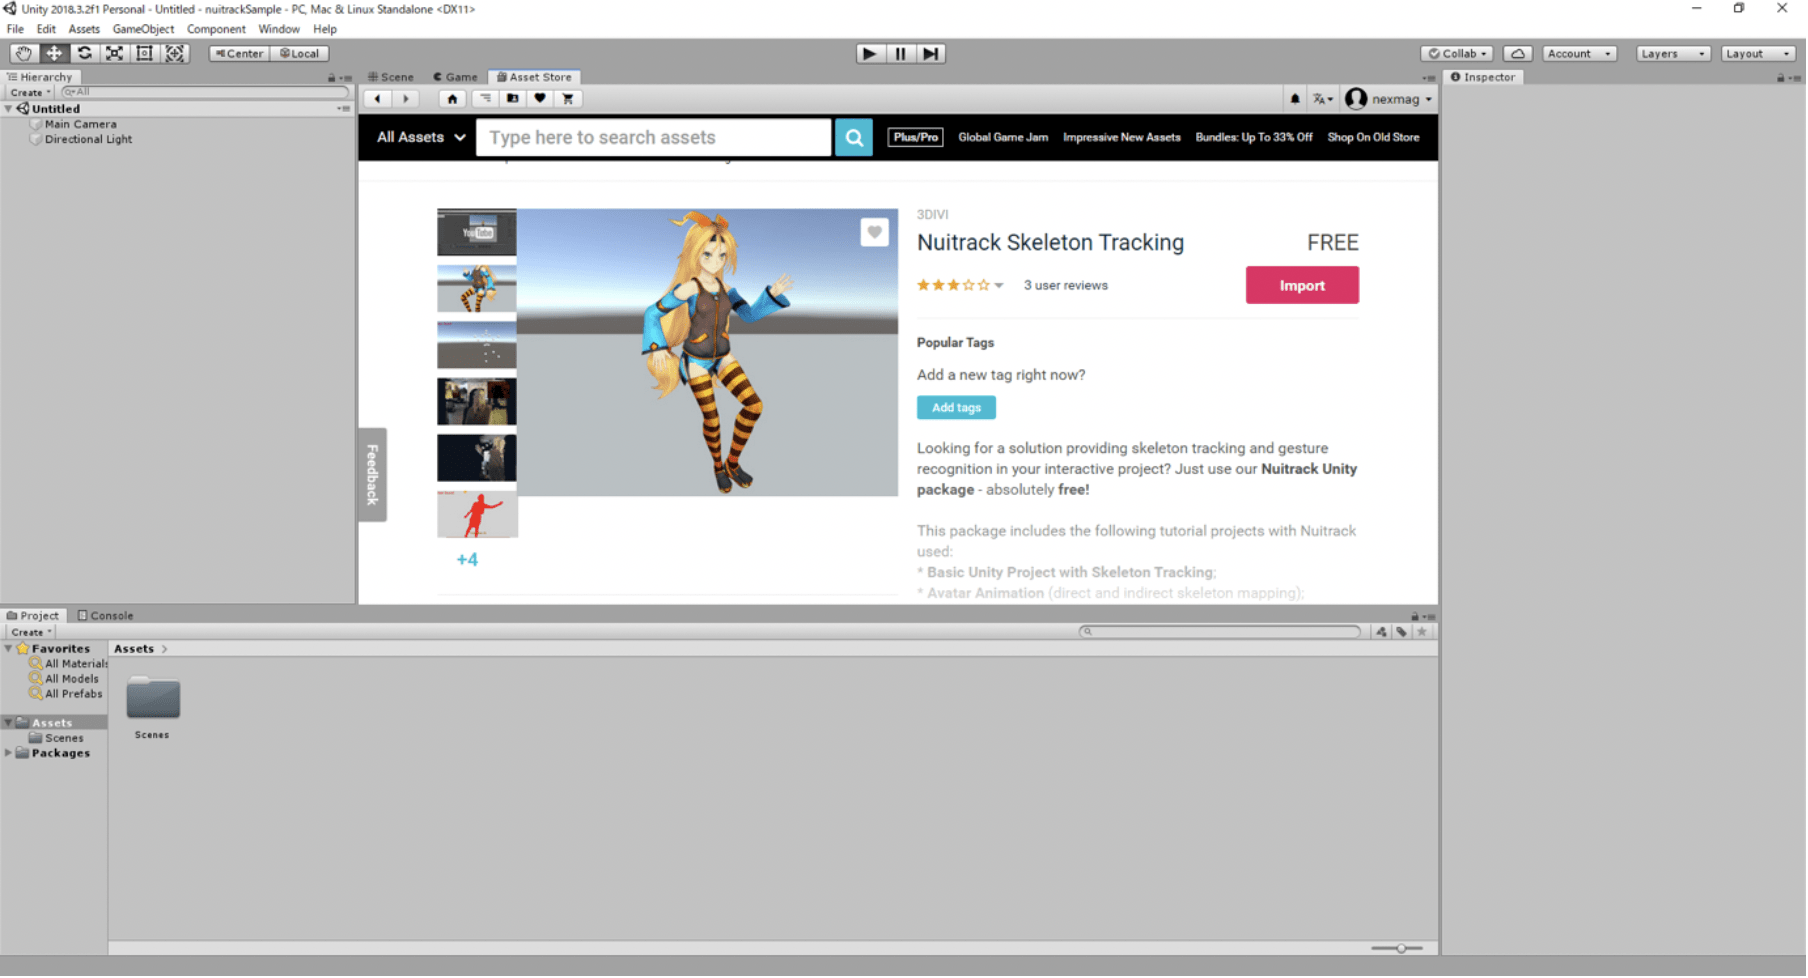Select Directional Light in Hierarchy
Viewport: 1808px width, 978px height.
click(88, 140)
